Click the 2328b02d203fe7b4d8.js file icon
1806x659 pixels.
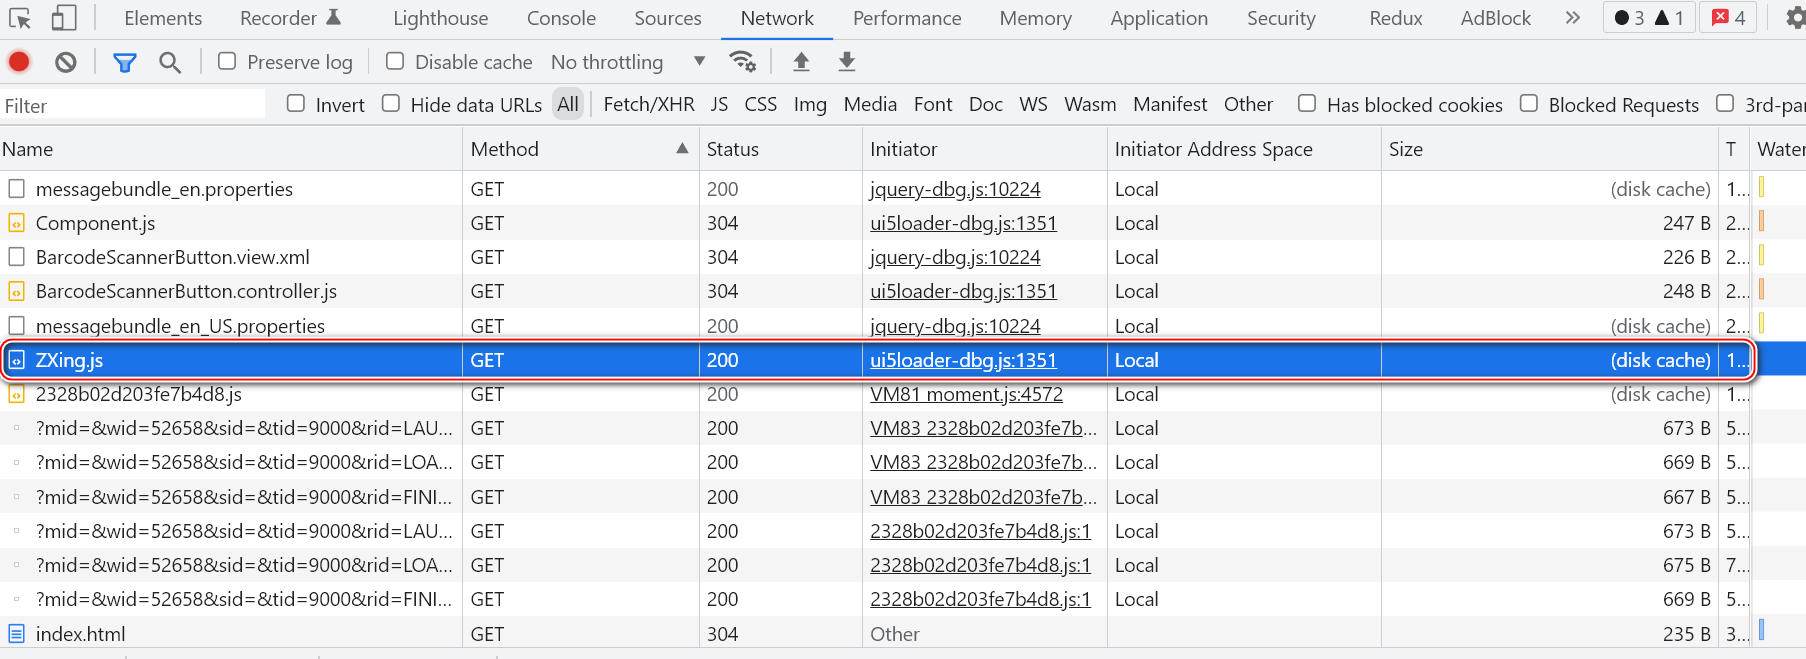[16, 394]
